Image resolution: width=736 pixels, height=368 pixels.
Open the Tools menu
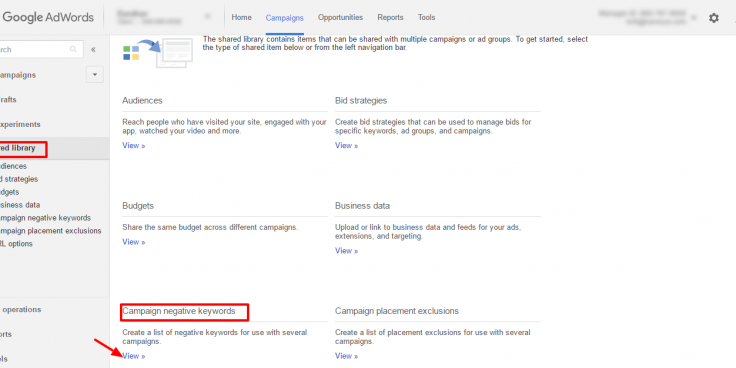(426, 17)
